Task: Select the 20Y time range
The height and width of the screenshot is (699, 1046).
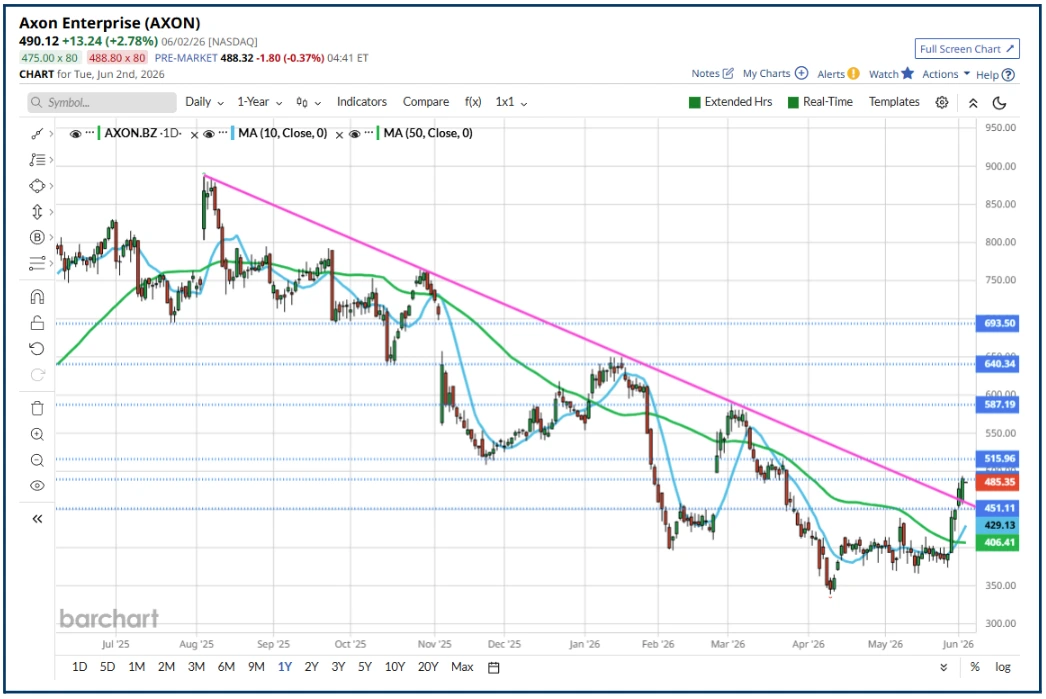Action: pos(428,667)
